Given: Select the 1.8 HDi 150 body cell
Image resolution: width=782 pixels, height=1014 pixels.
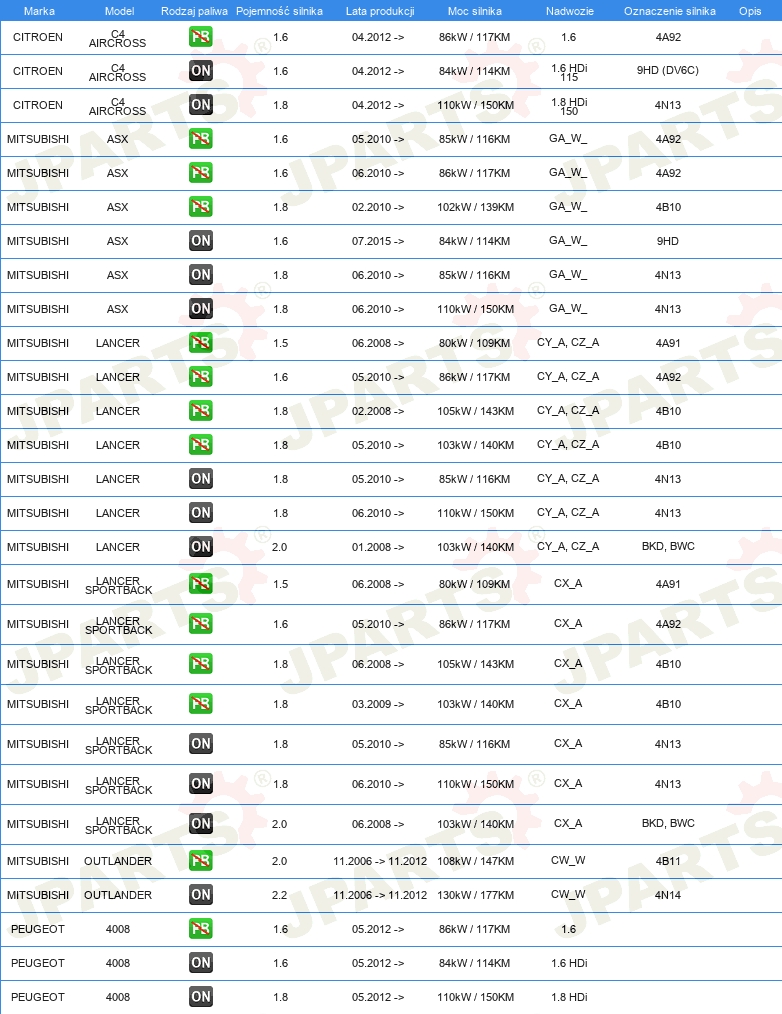Looking at the screenshot, I should point(569,106).
